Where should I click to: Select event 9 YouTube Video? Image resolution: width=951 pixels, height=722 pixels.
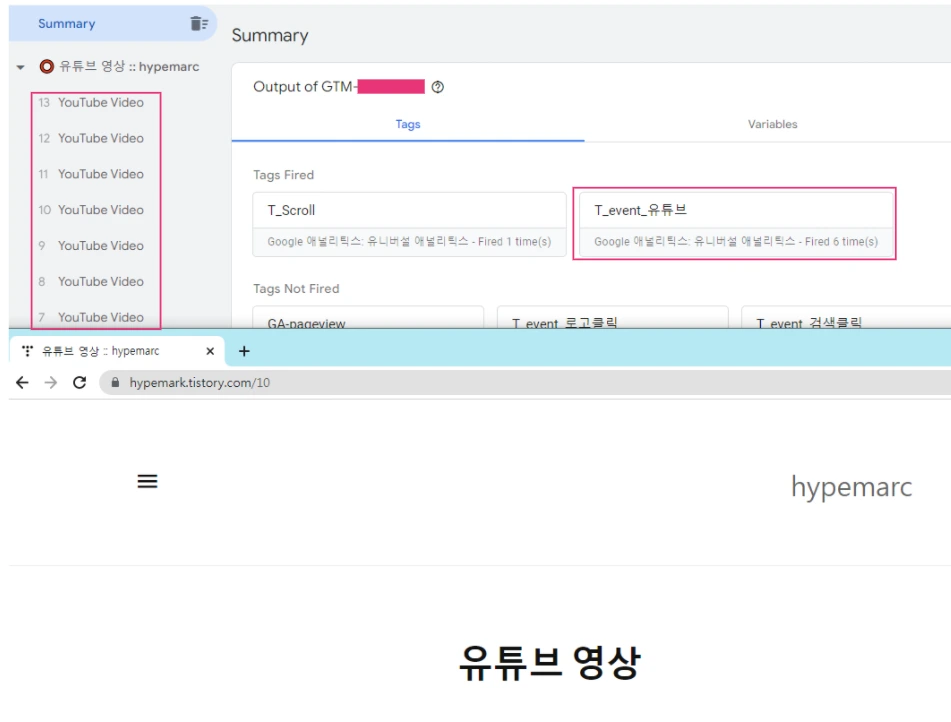[92, 246]
